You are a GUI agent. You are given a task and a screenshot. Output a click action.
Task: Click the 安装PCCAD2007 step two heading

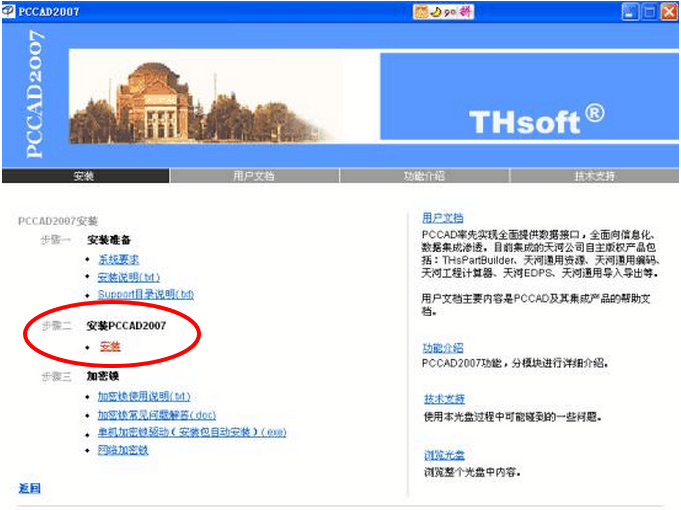coord(126,326)
